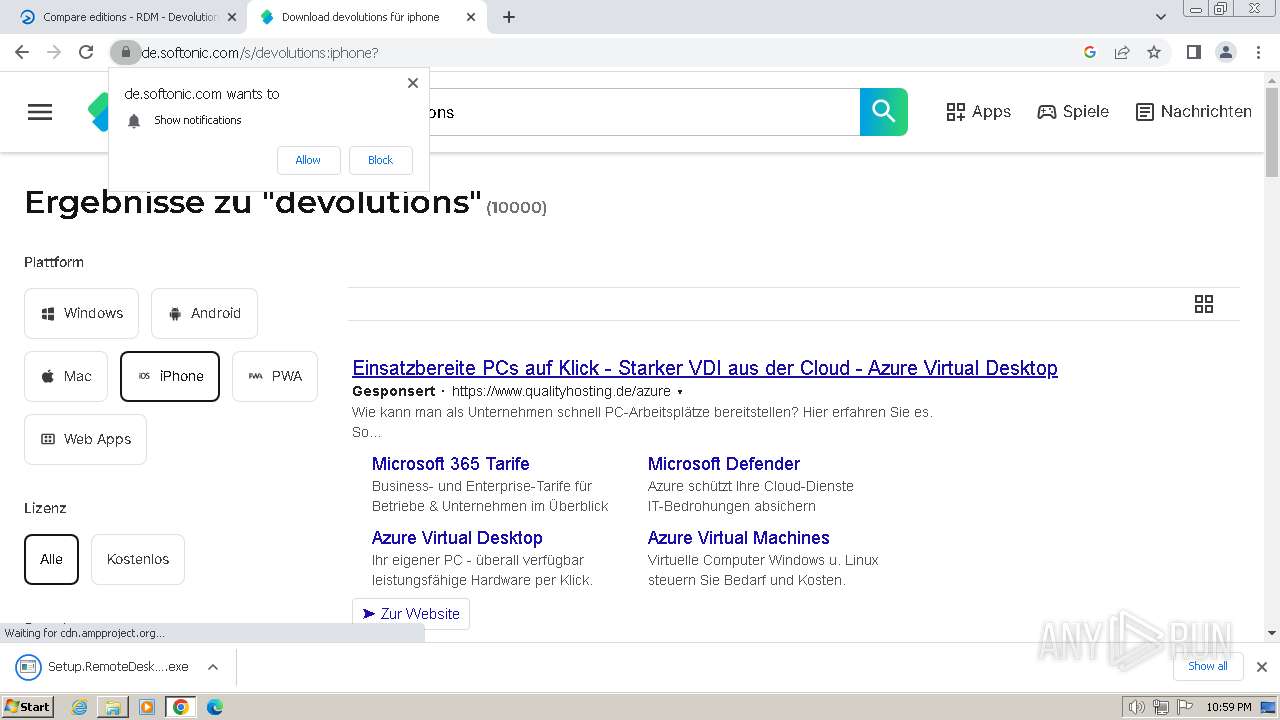Filter platform by Web Apps
The image size is (1280, 720).
(85, 439)
